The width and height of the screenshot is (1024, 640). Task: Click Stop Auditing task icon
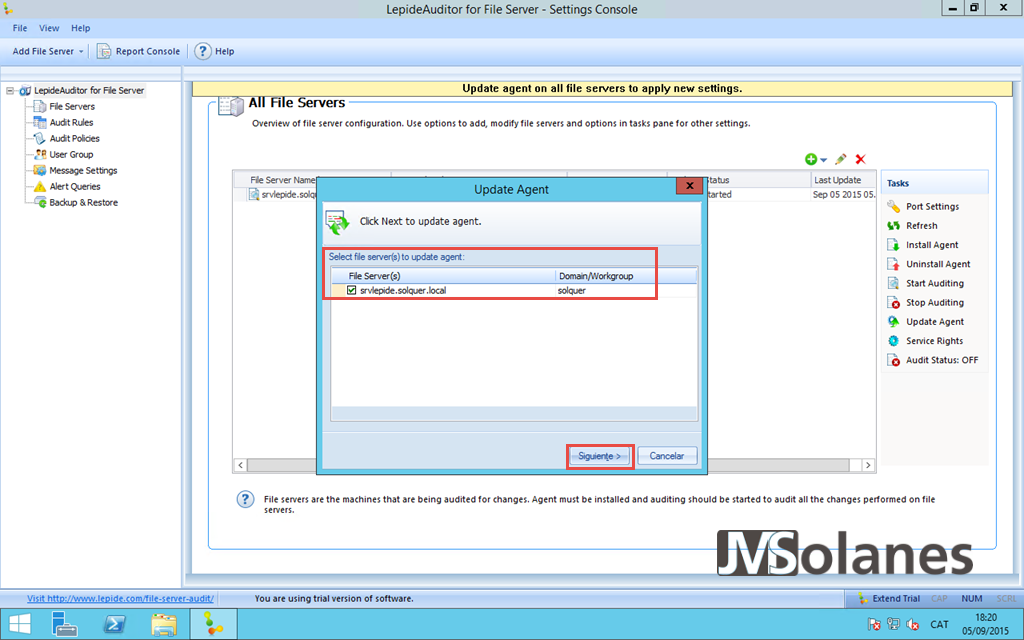tap(893, 302)
